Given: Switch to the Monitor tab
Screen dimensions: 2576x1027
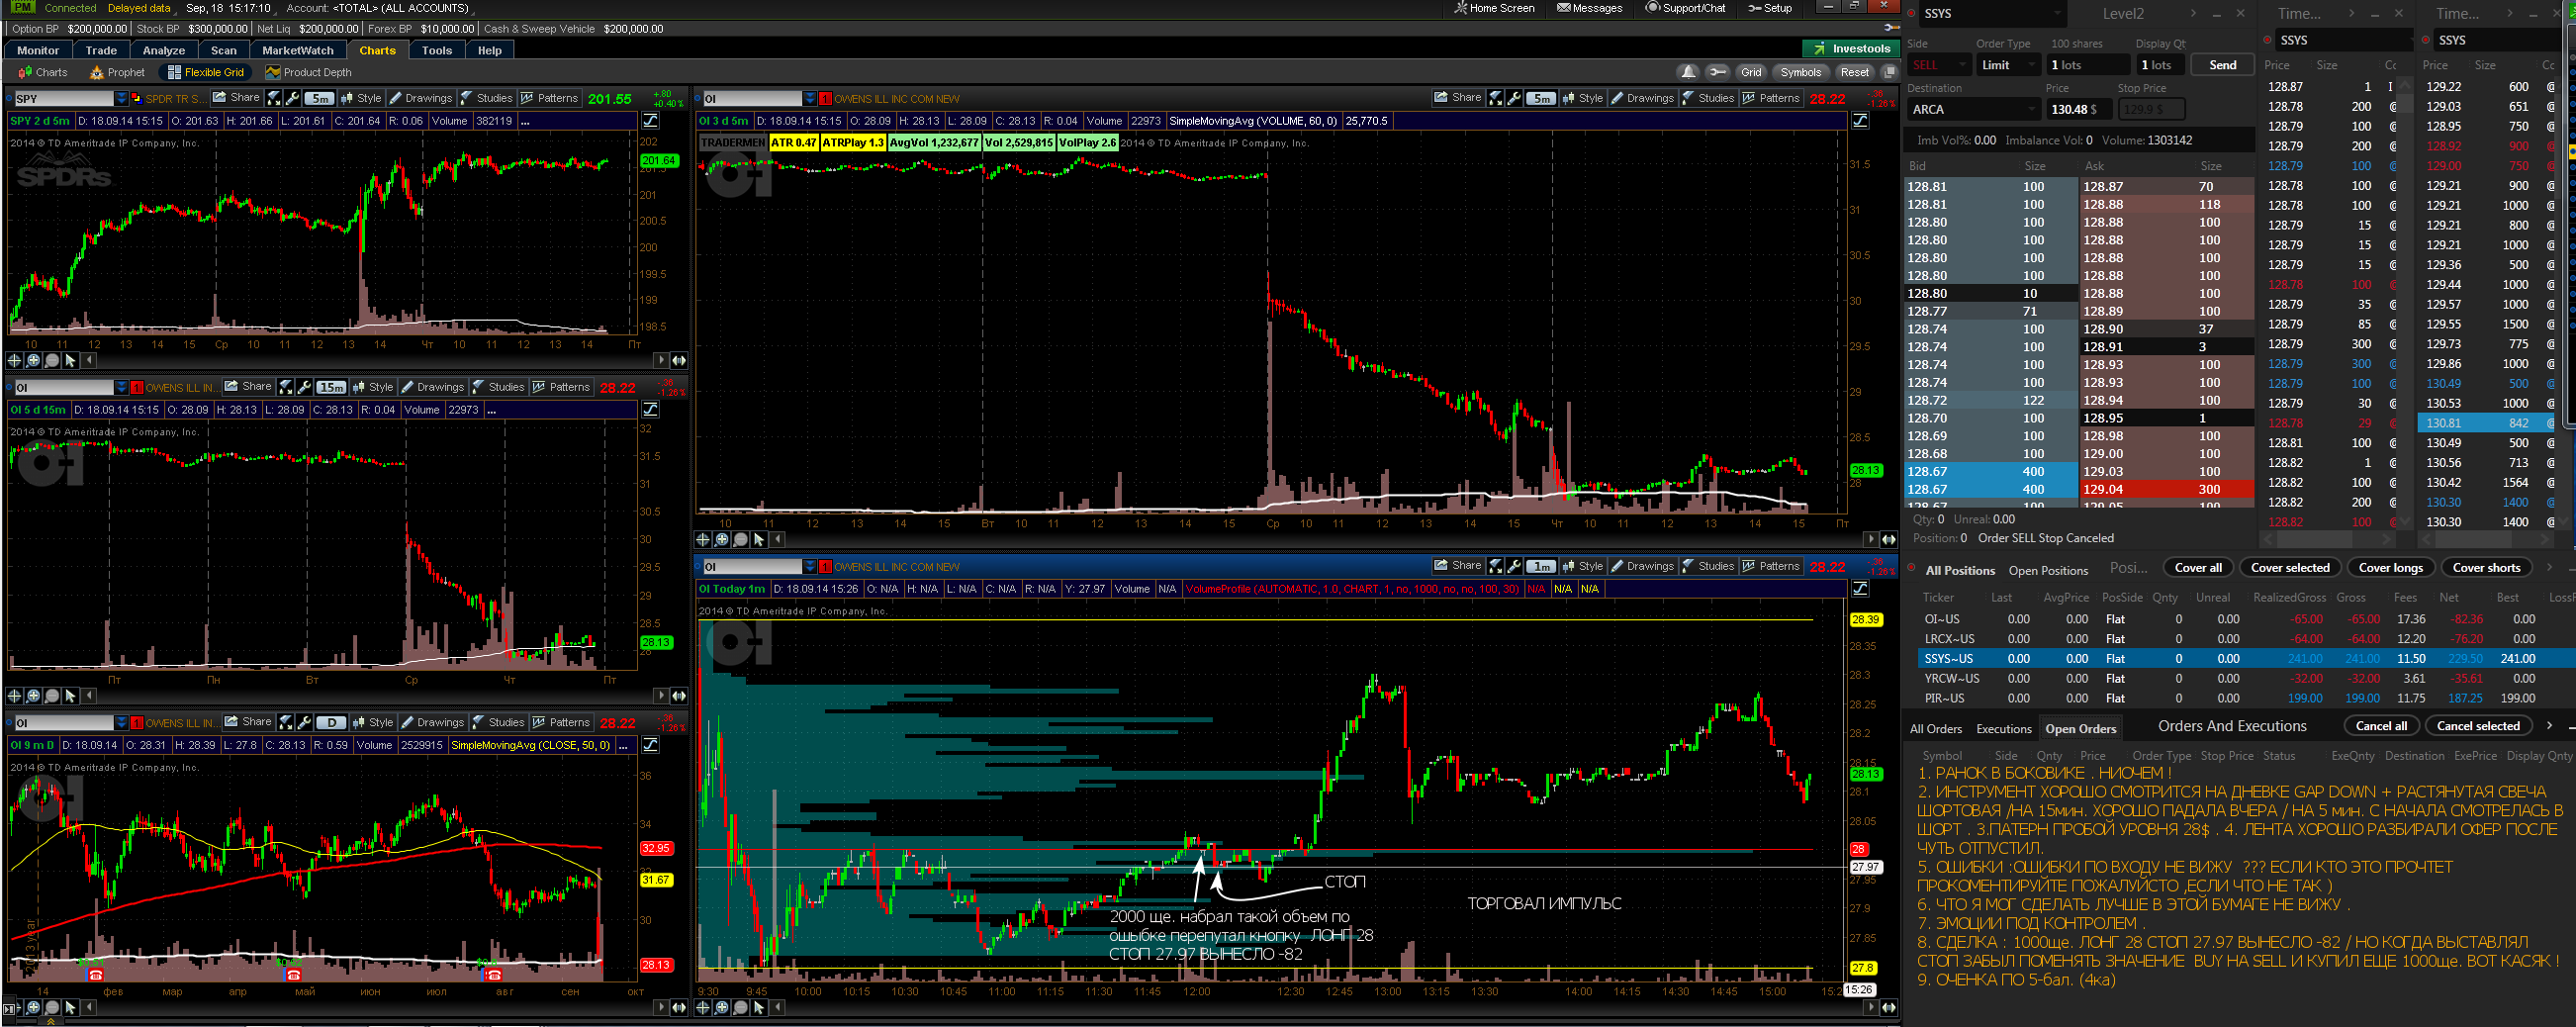Looking at the screenshot, I should pos(38,50).
